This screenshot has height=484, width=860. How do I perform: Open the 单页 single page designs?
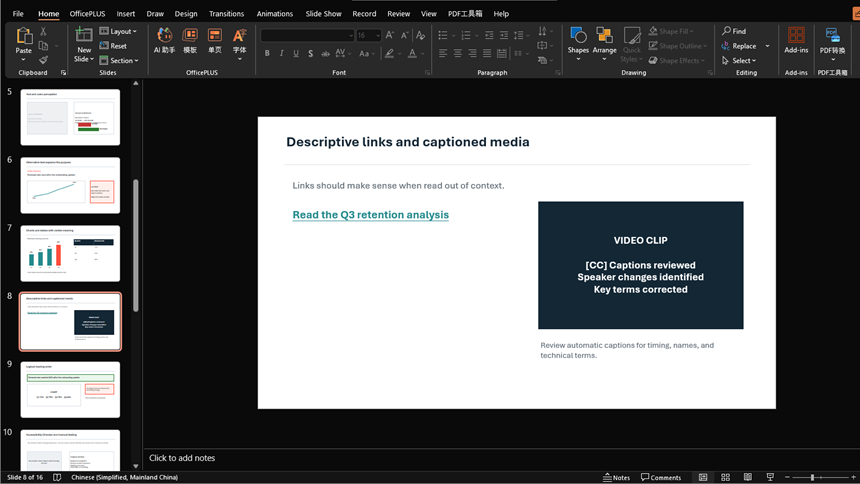(x=214, y=41)
